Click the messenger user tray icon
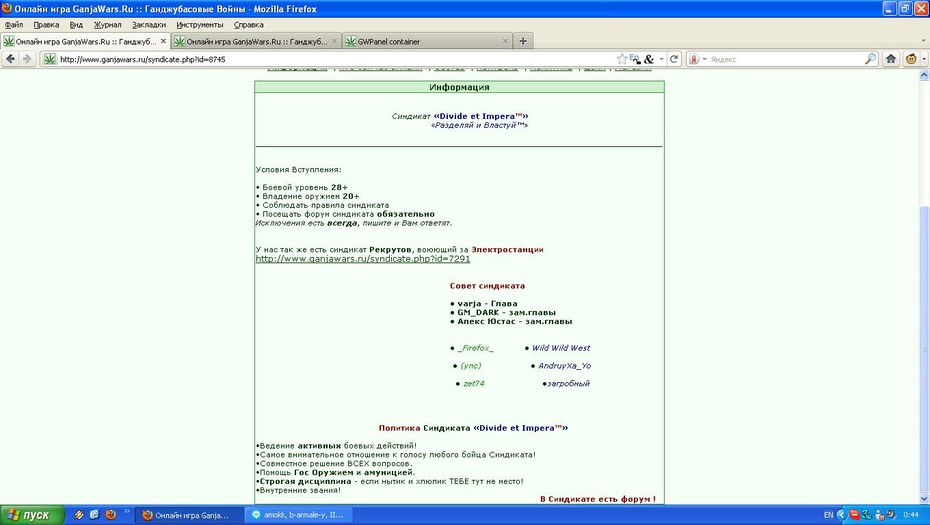This screenshot has width=930, height=525. click(x=879, y=515)
